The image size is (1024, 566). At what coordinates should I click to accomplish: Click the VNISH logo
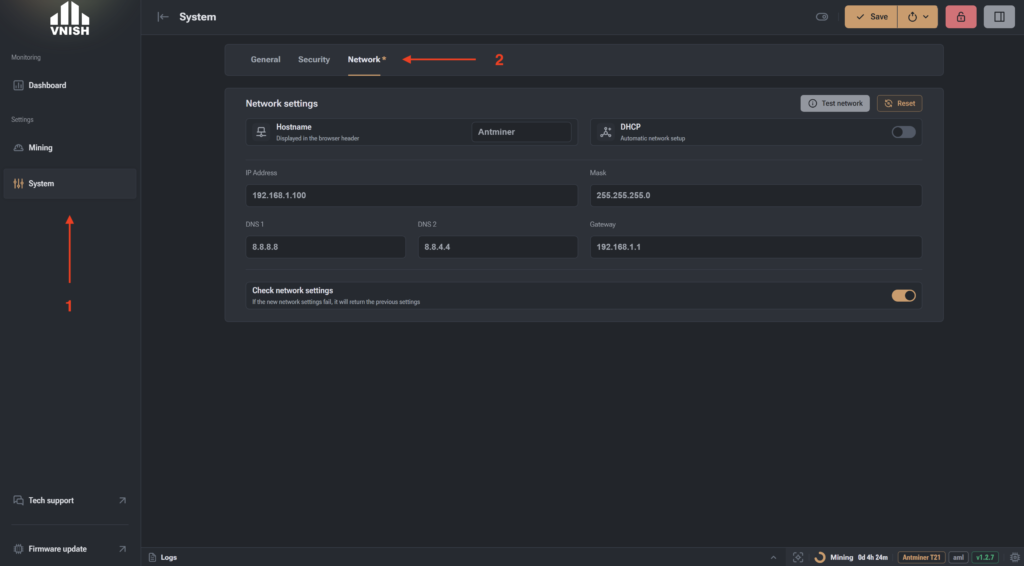pyautogui.click(x=70, y=18)
